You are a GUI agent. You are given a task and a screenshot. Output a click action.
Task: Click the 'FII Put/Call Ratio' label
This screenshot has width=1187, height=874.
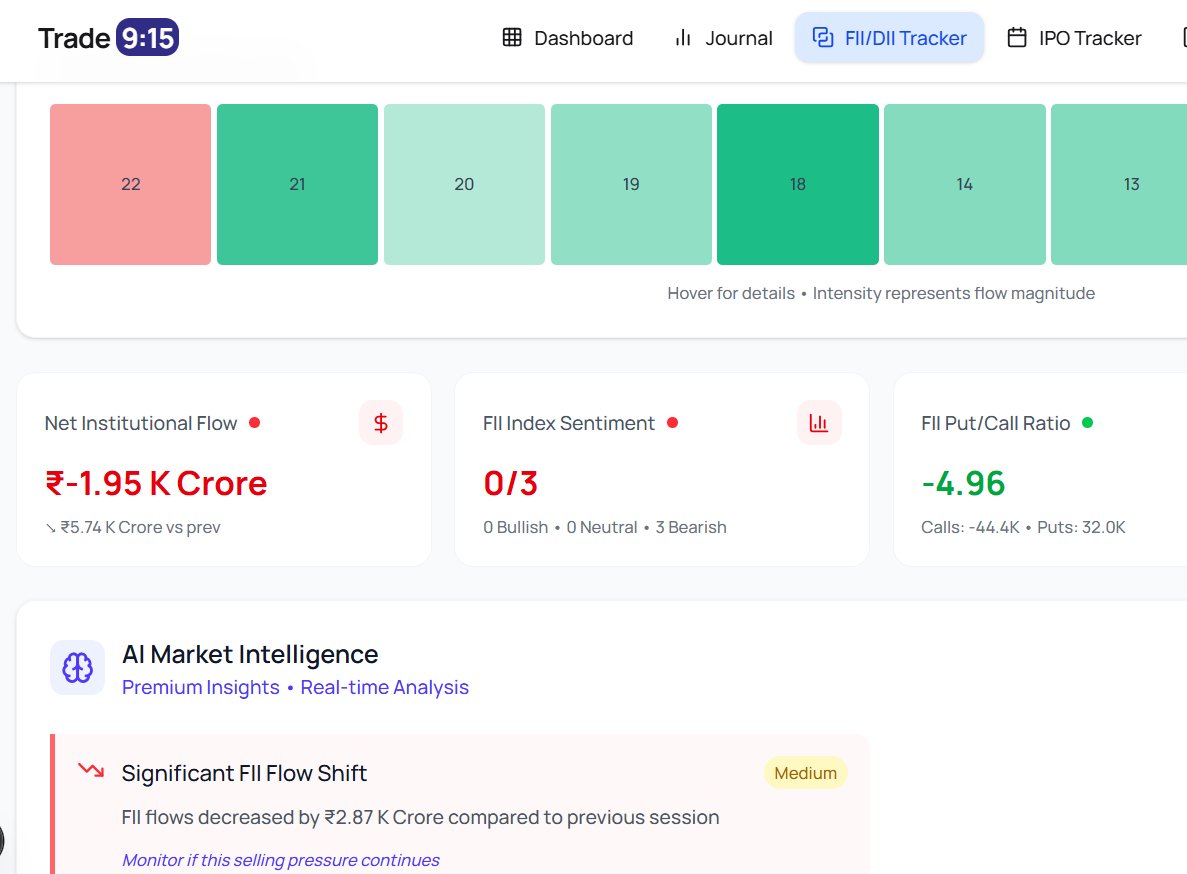point(995,423)
